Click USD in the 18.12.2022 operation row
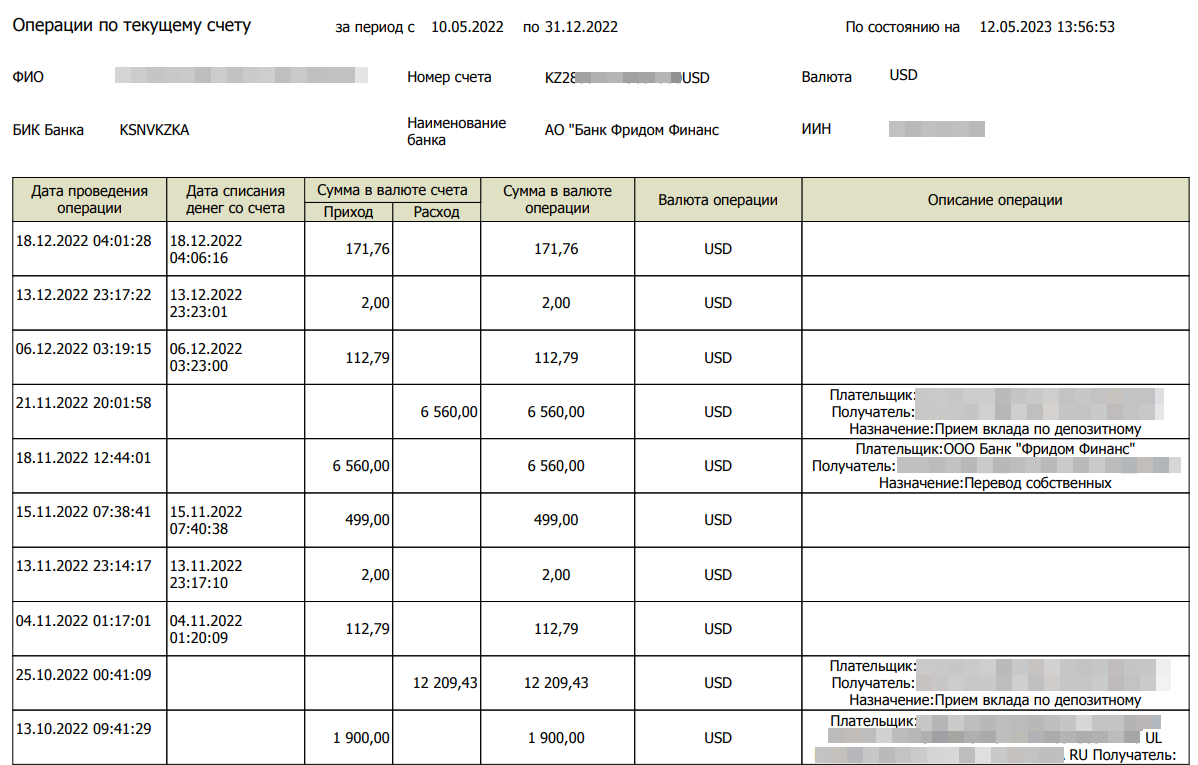 718,249
